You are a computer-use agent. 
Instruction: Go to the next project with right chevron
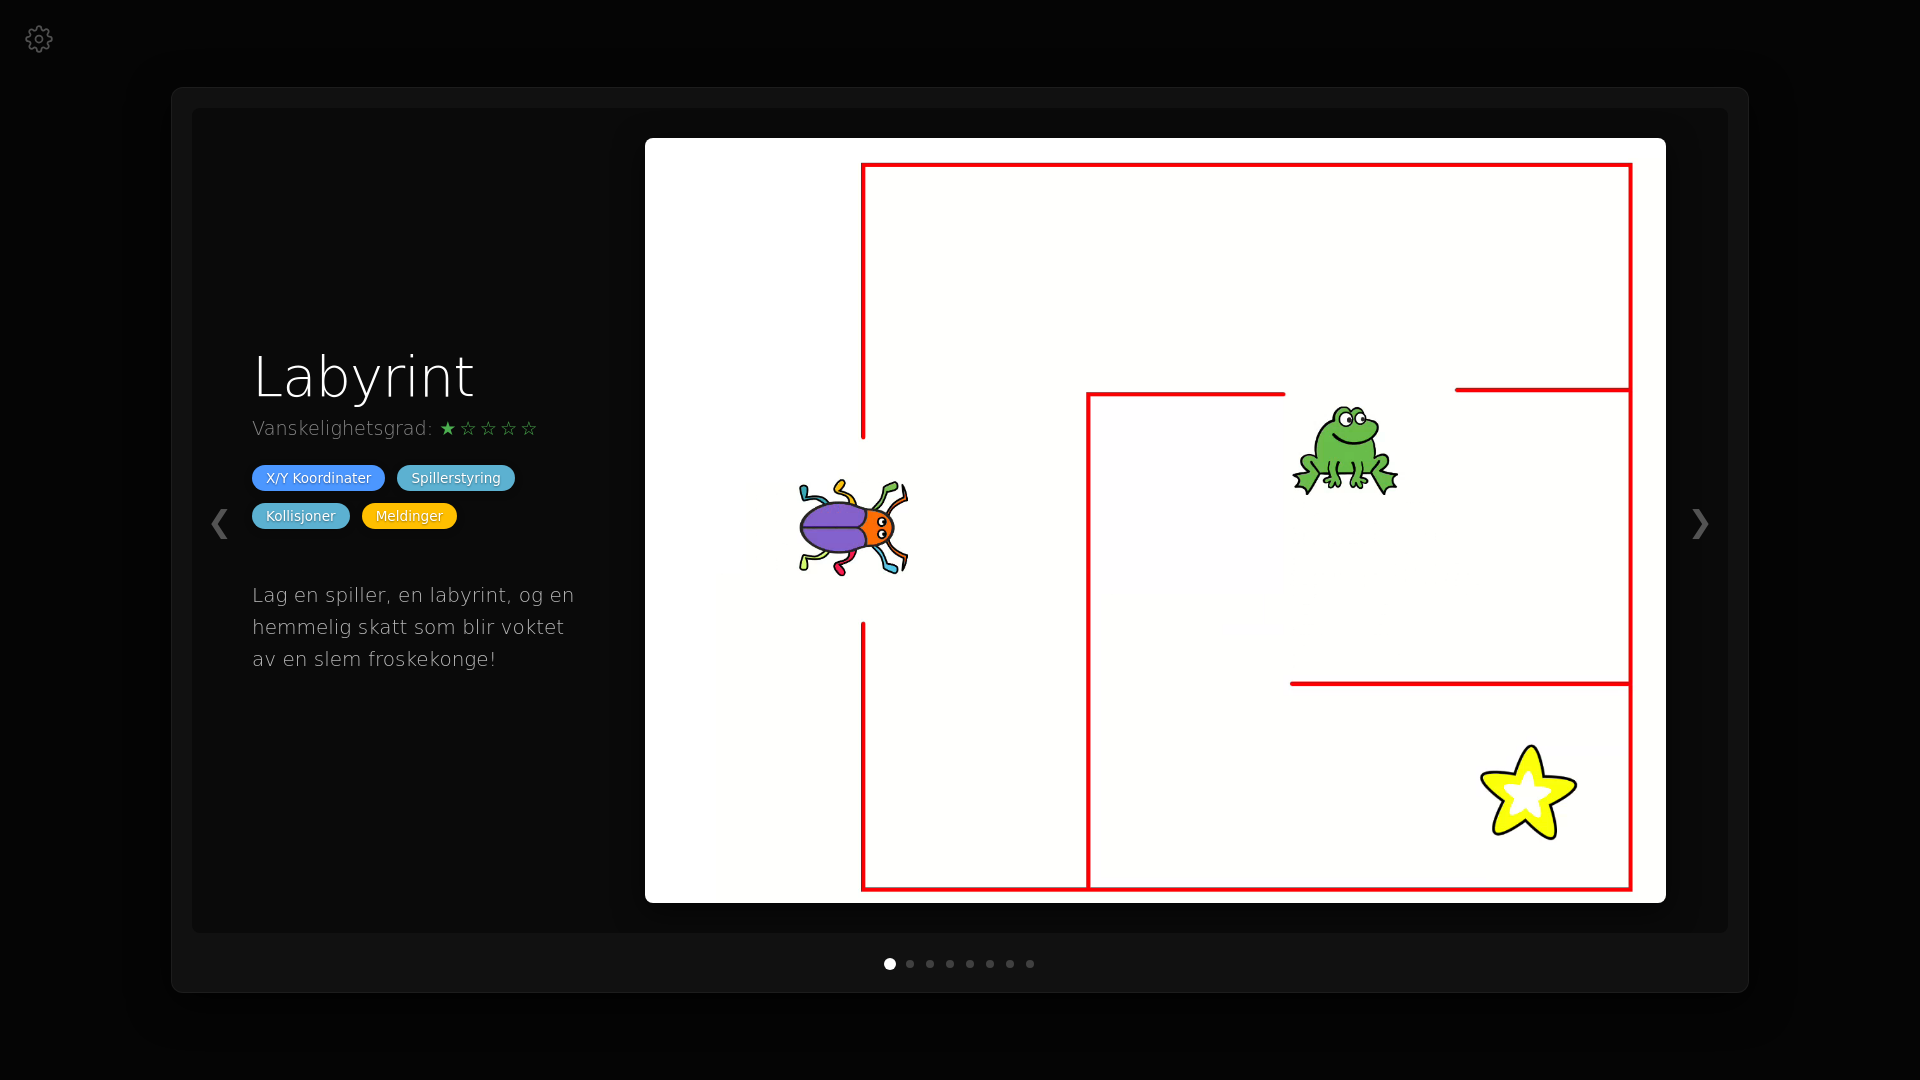1700,523
